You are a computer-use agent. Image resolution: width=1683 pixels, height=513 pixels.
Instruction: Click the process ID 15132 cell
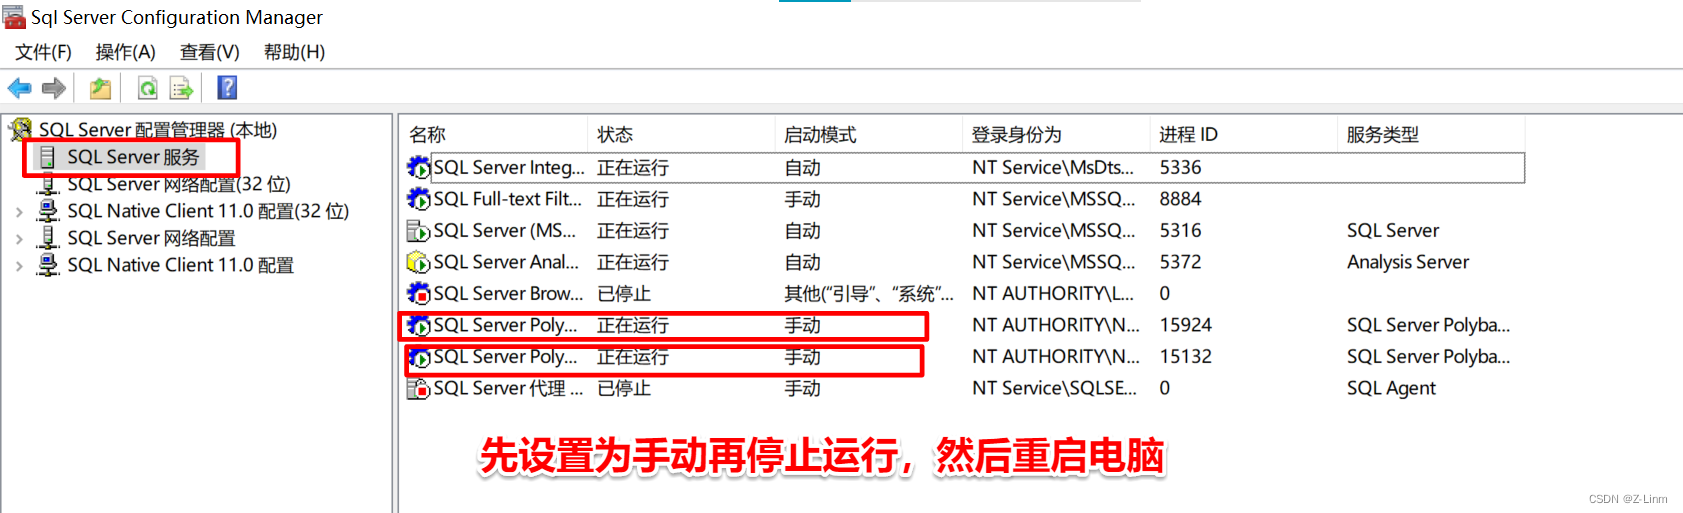click(x=1185, y=357)
